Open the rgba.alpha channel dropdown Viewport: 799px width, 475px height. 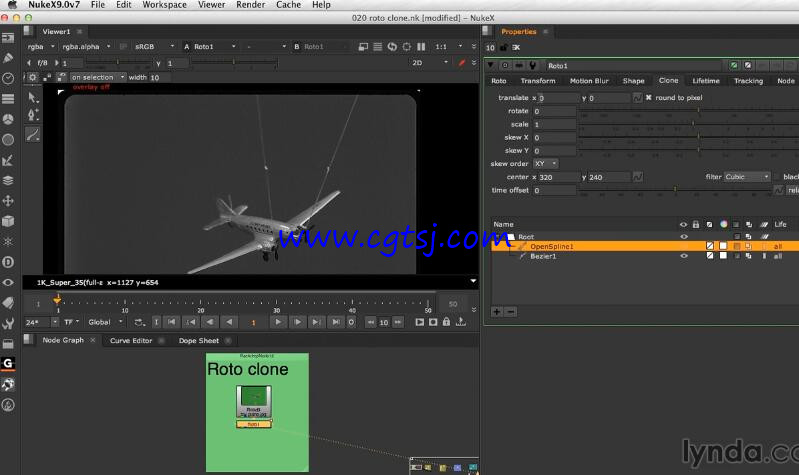86,46
